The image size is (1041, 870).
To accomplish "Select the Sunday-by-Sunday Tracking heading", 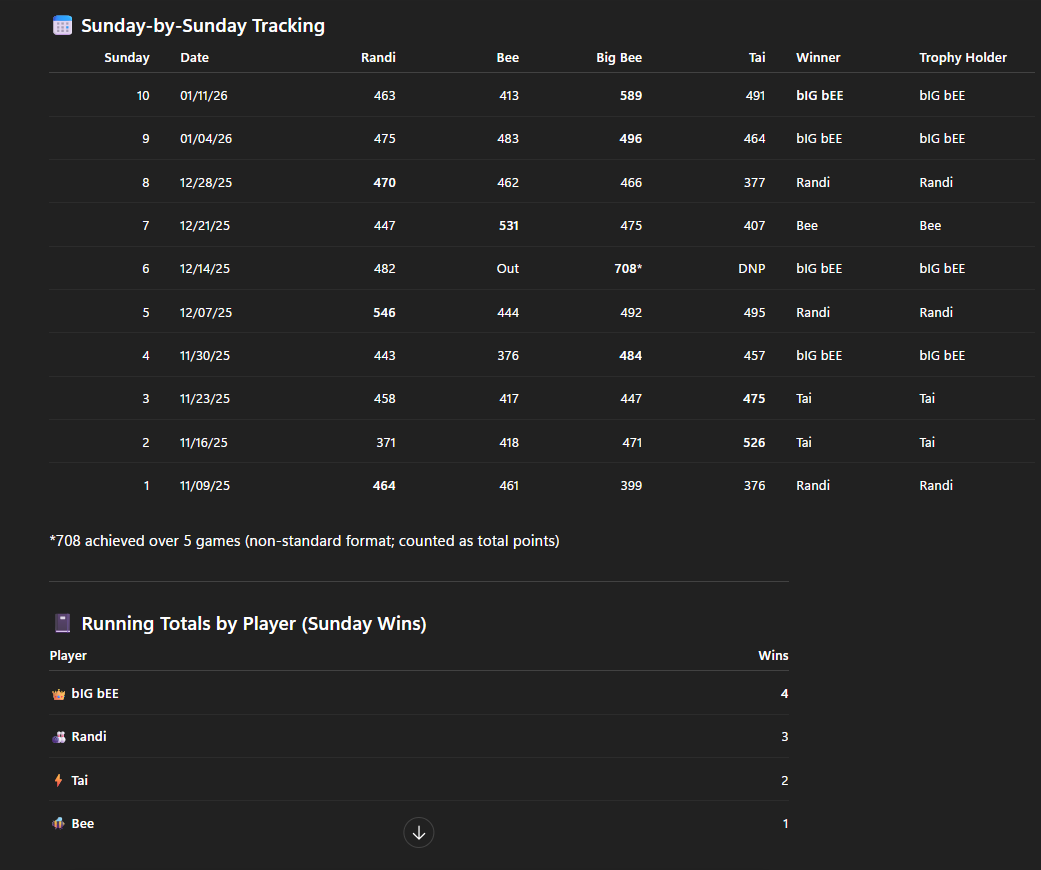I will pos(203,26).
